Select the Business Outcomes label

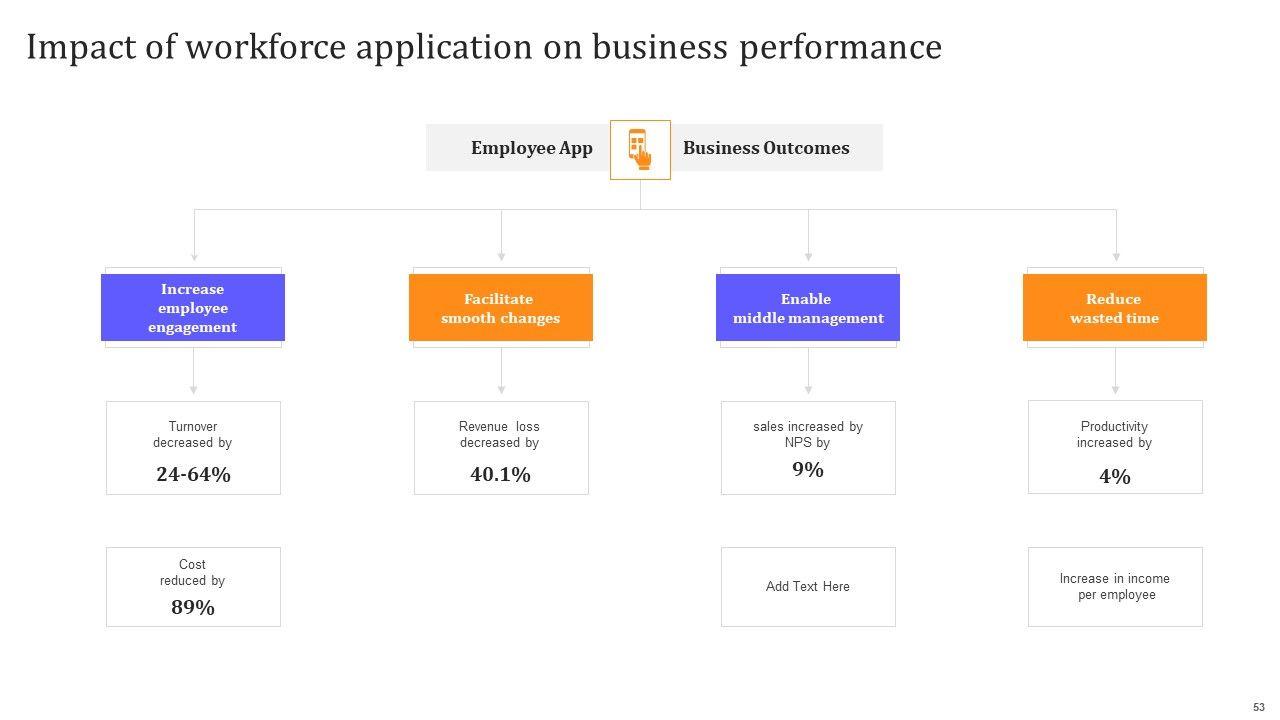[766, 148]
